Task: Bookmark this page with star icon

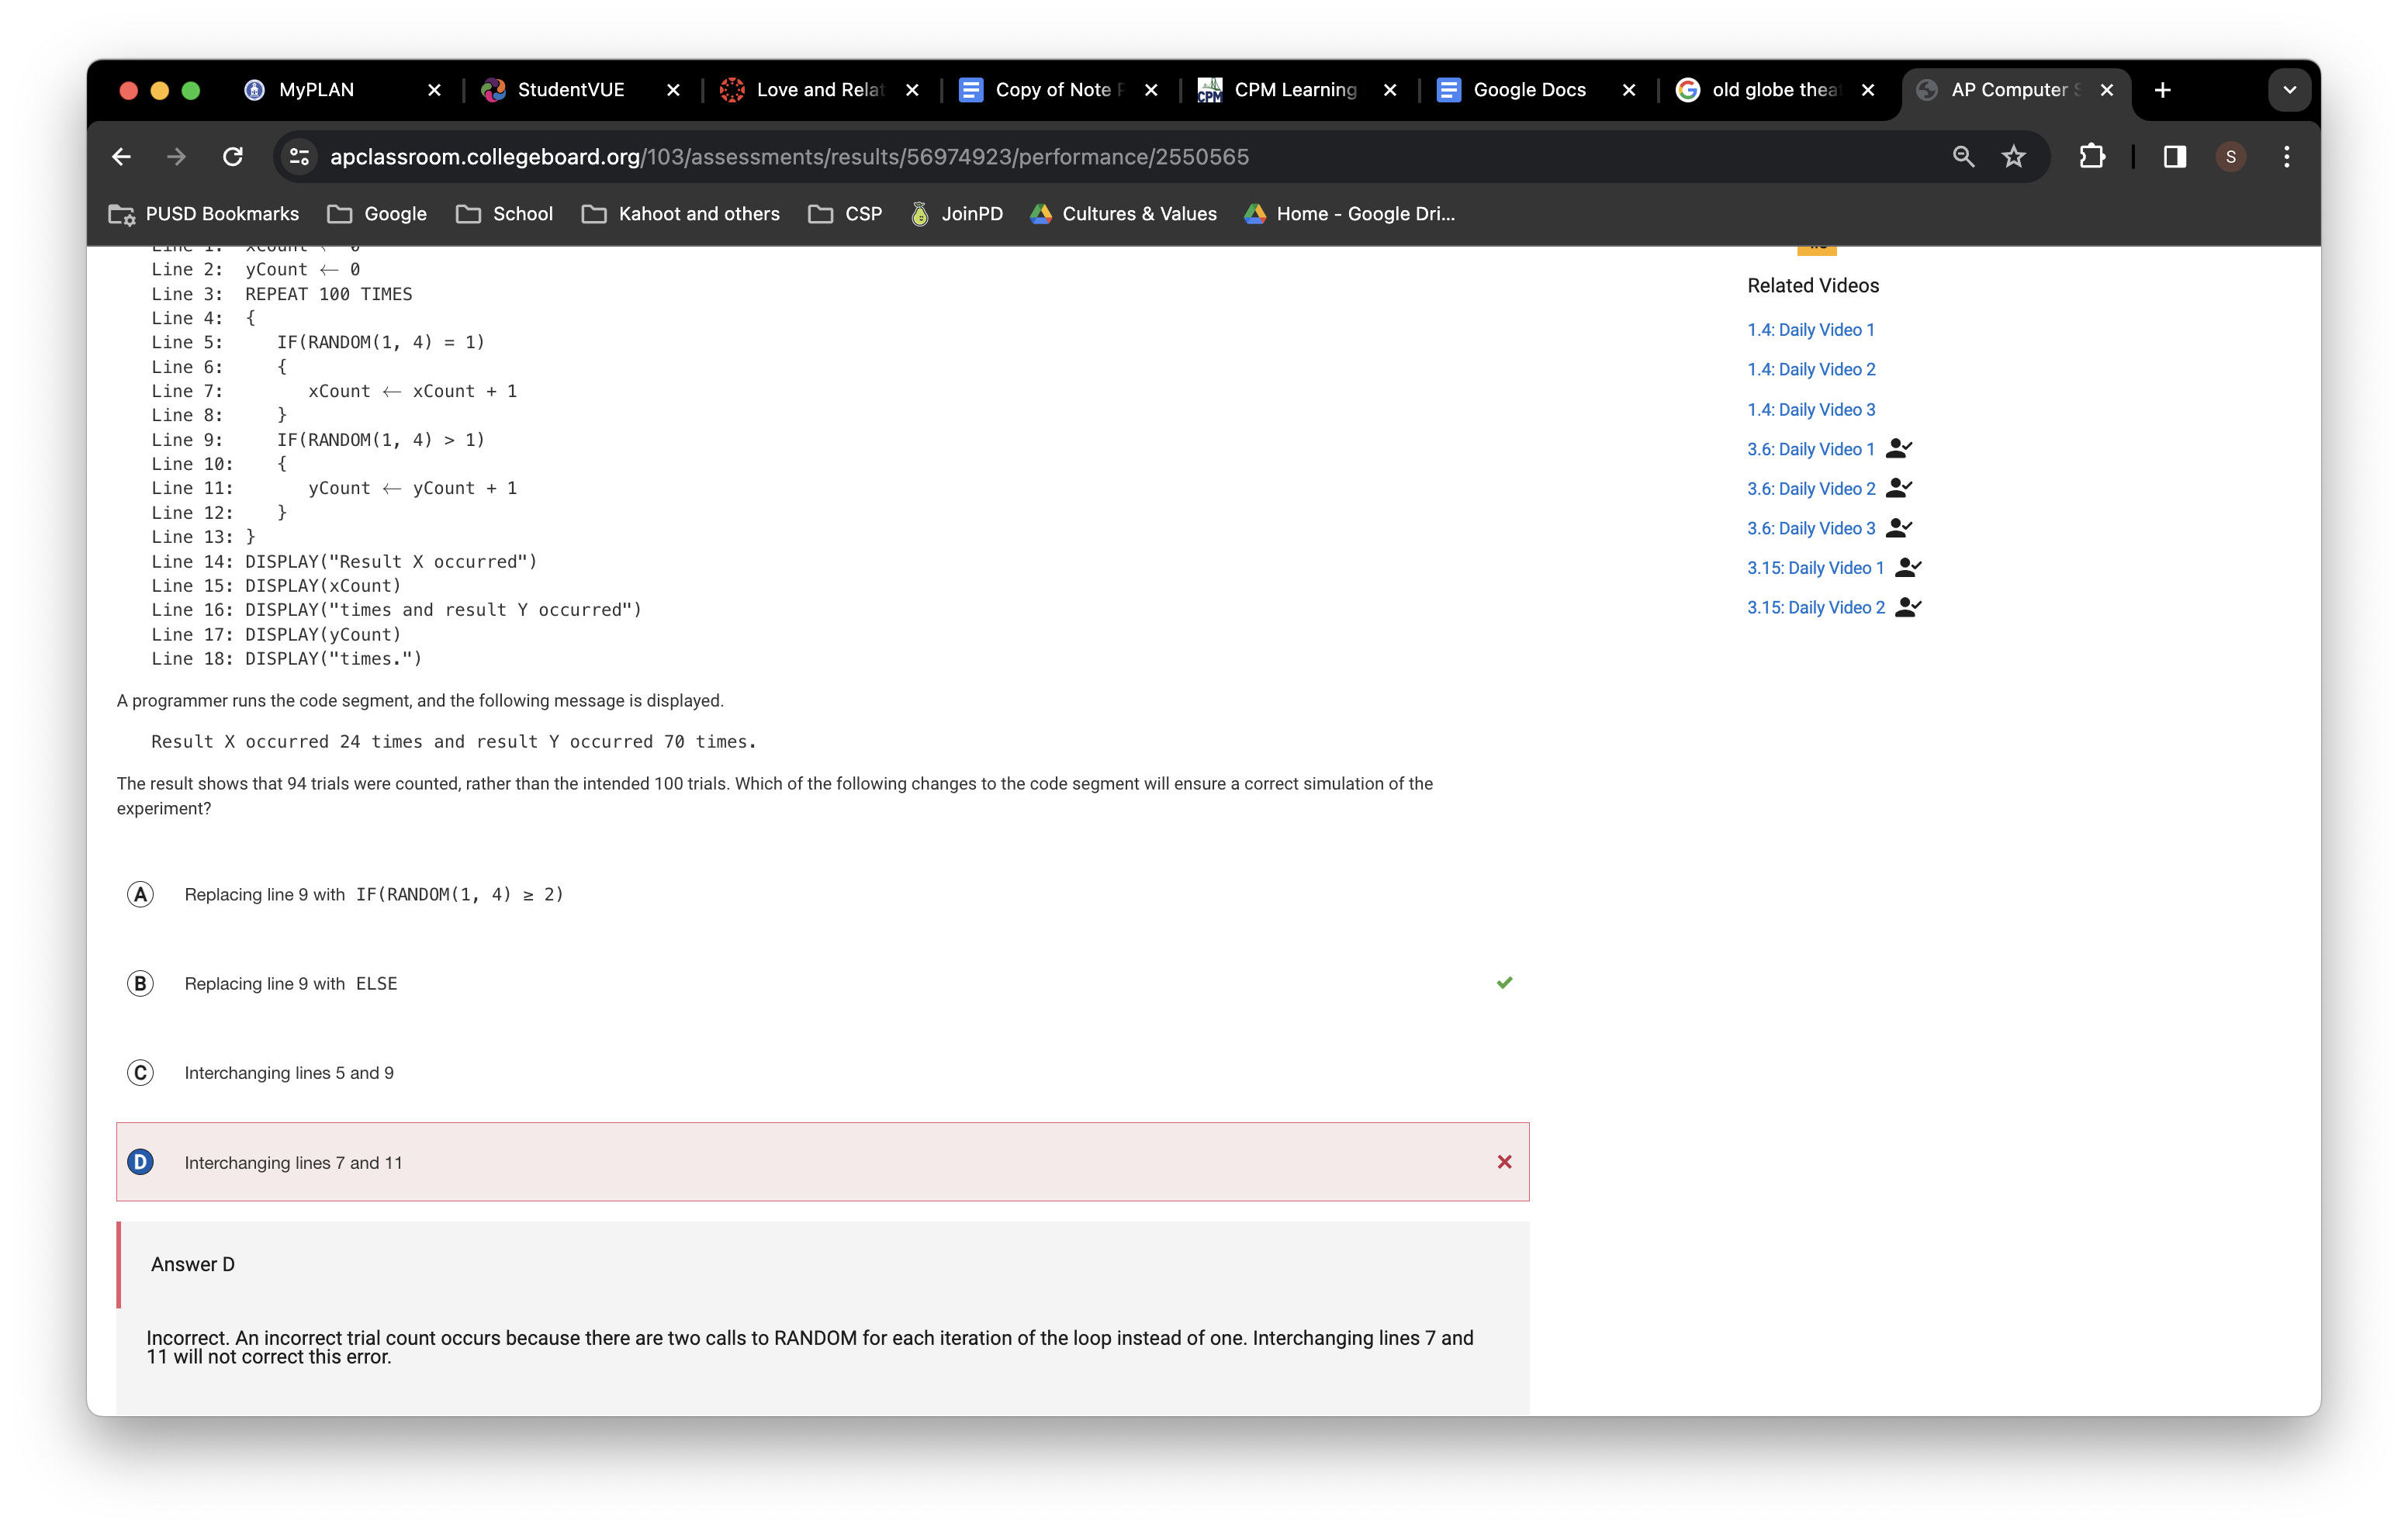Action: click(2013, 157)
